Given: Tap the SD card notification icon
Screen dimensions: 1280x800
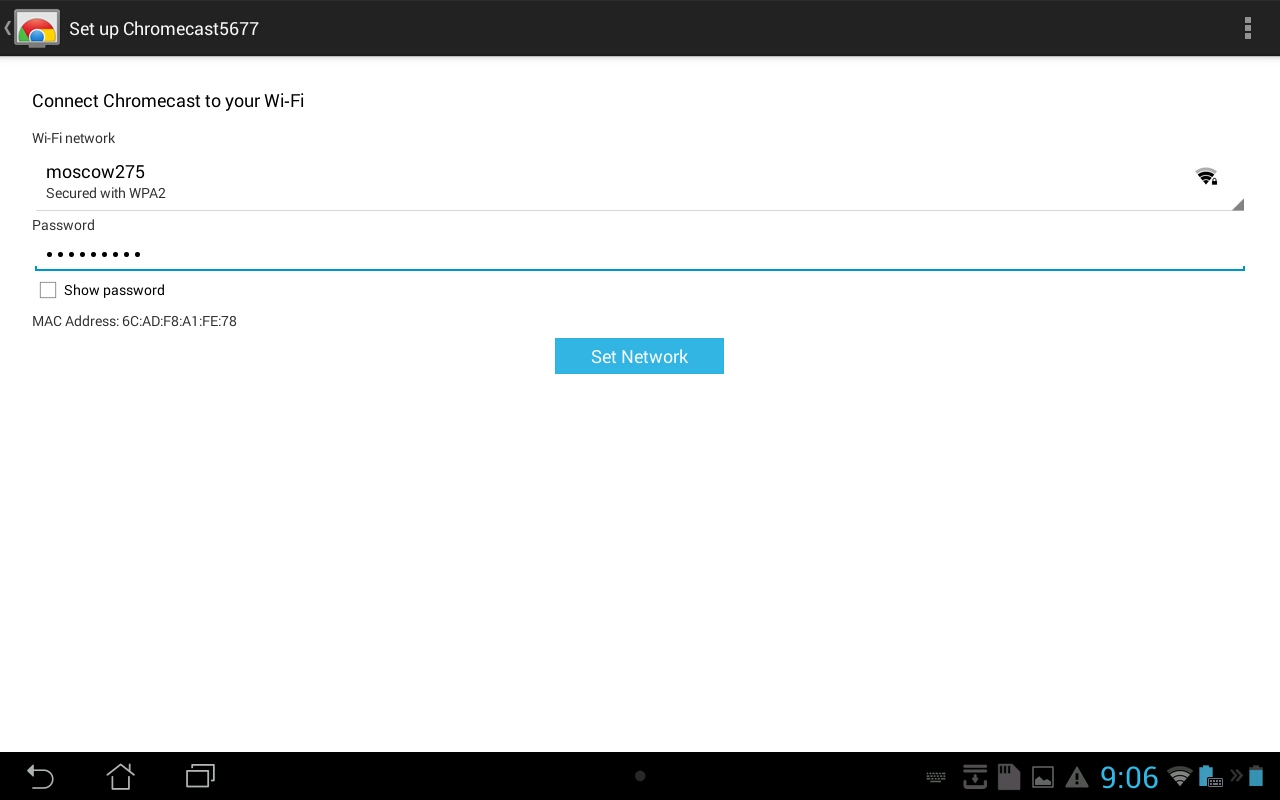Looking at the screenshot, I should tap(1008, 776).
